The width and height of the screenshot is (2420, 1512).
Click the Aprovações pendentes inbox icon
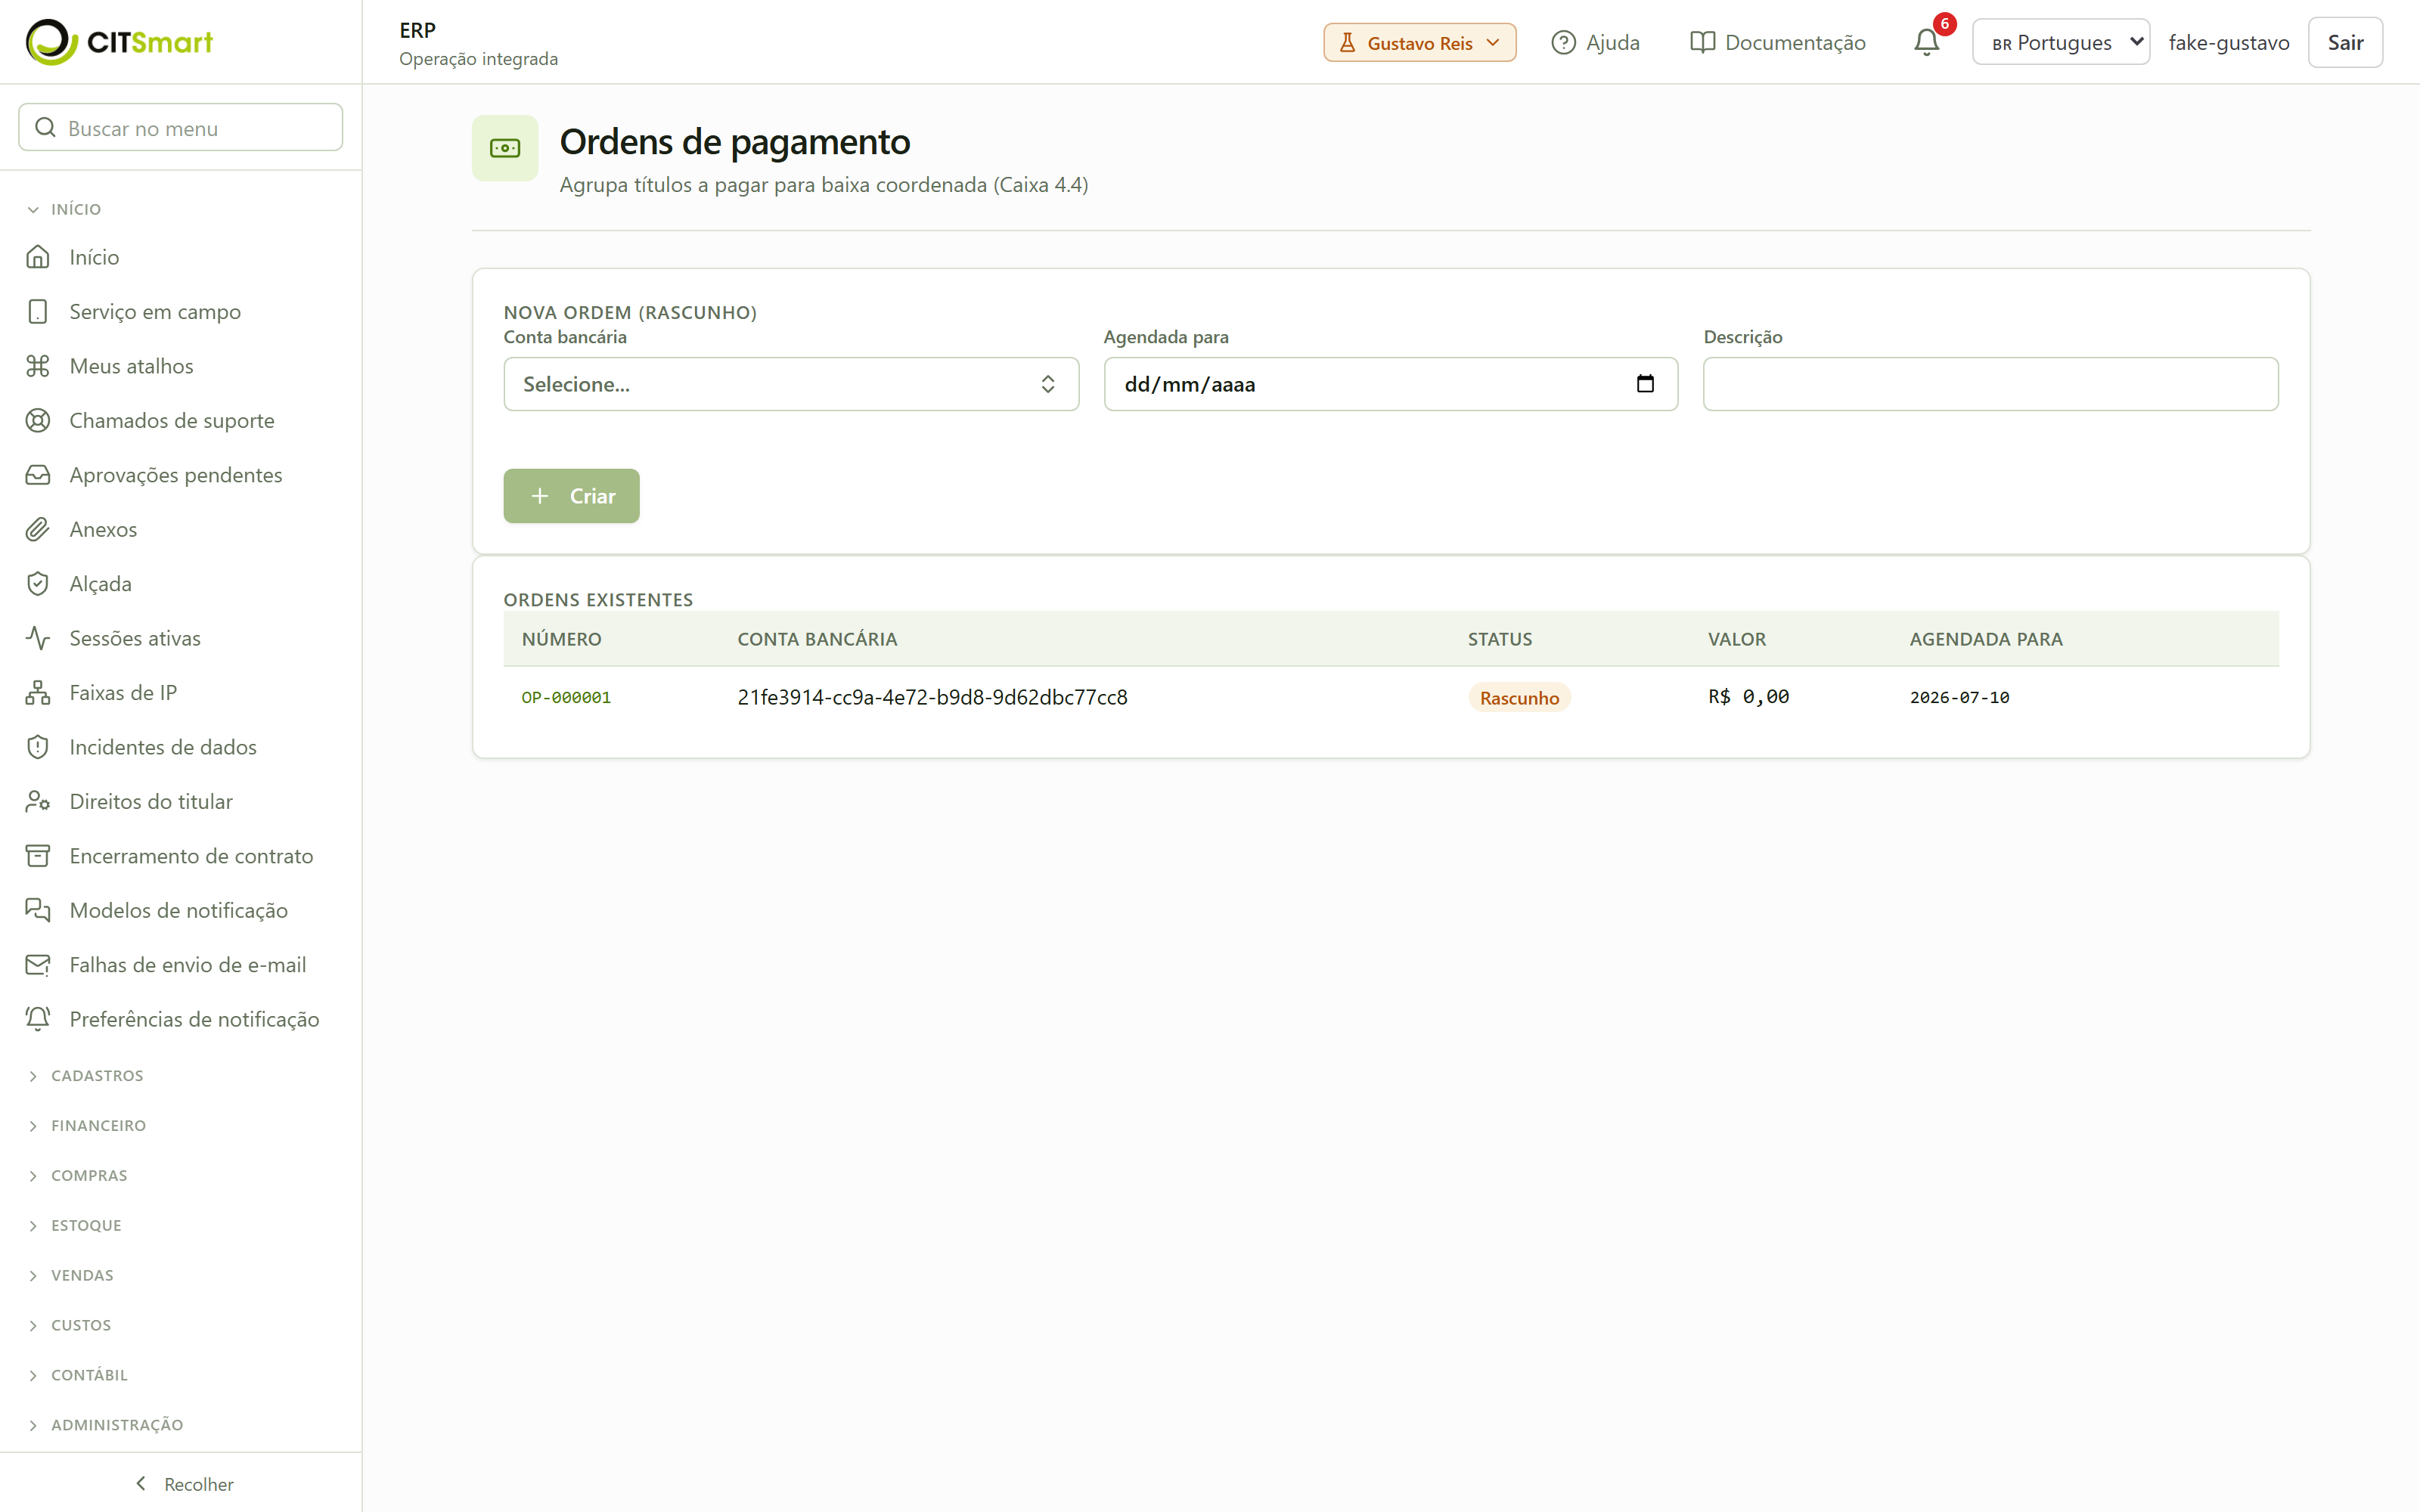38,475
